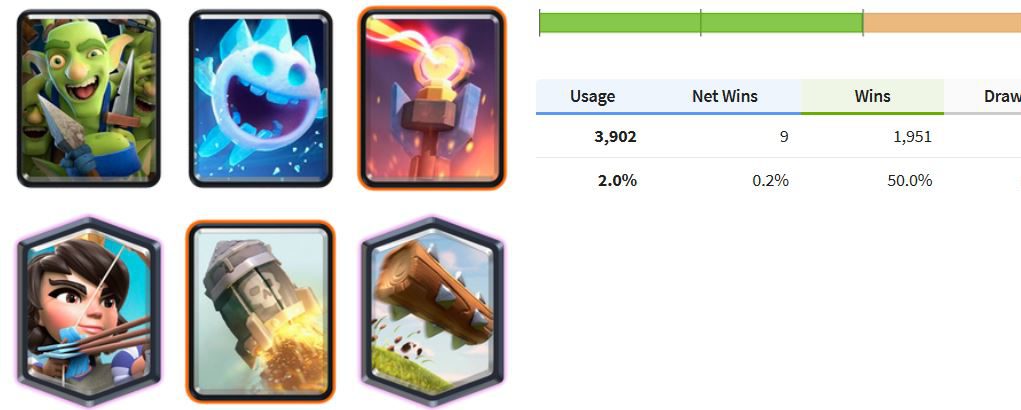Click the Inferno Tower card
Screen dimensions: 1021x410
click(x=432, y=98)
